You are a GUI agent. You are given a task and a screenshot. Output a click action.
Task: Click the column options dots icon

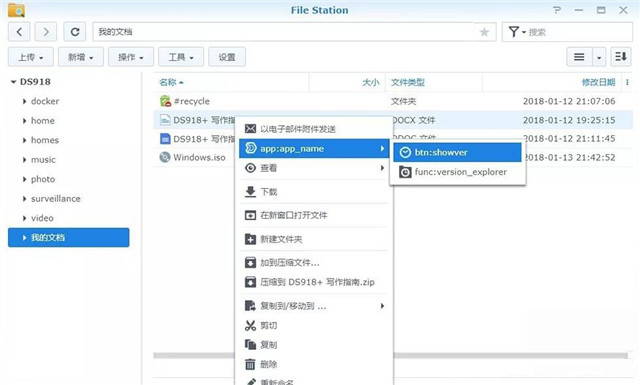tap(627, 82)
